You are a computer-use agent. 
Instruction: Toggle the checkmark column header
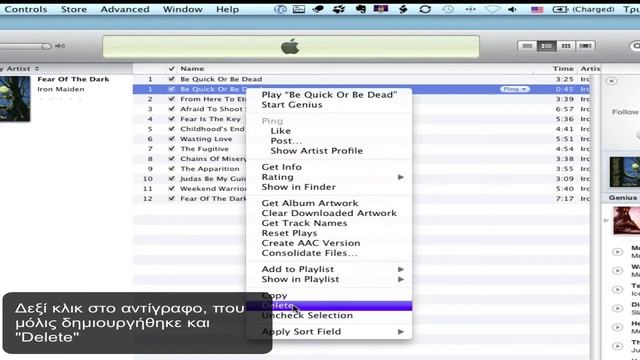[171, 69]
